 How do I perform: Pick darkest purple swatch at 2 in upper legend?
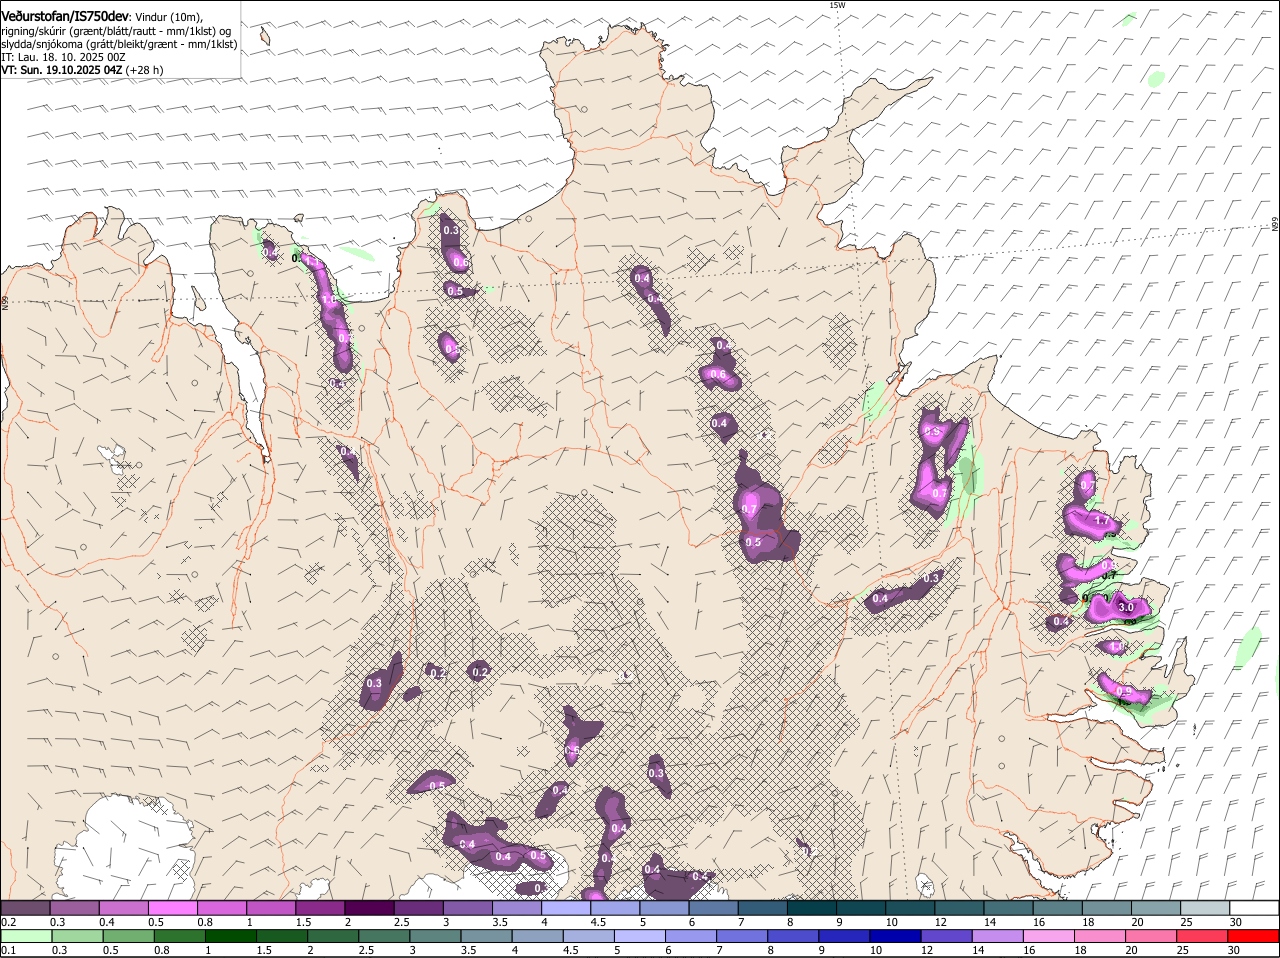(x=369, y=908)
